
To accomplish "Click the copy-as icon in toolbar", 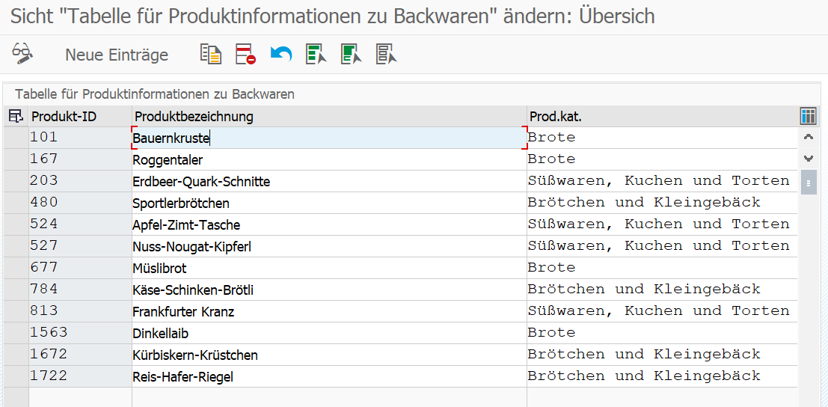I will [x=211, y=54].
